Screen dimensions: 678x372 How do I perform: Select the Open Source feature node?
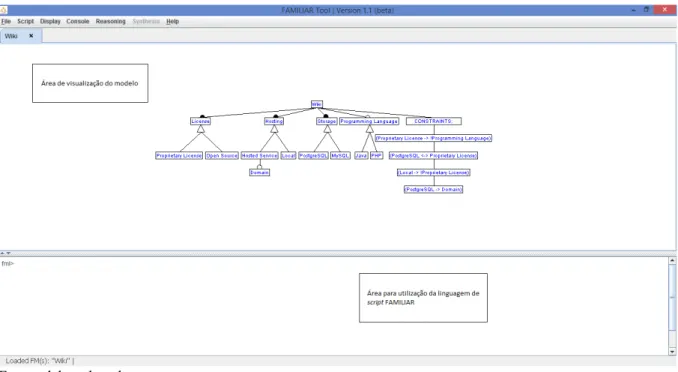point(222,155)
